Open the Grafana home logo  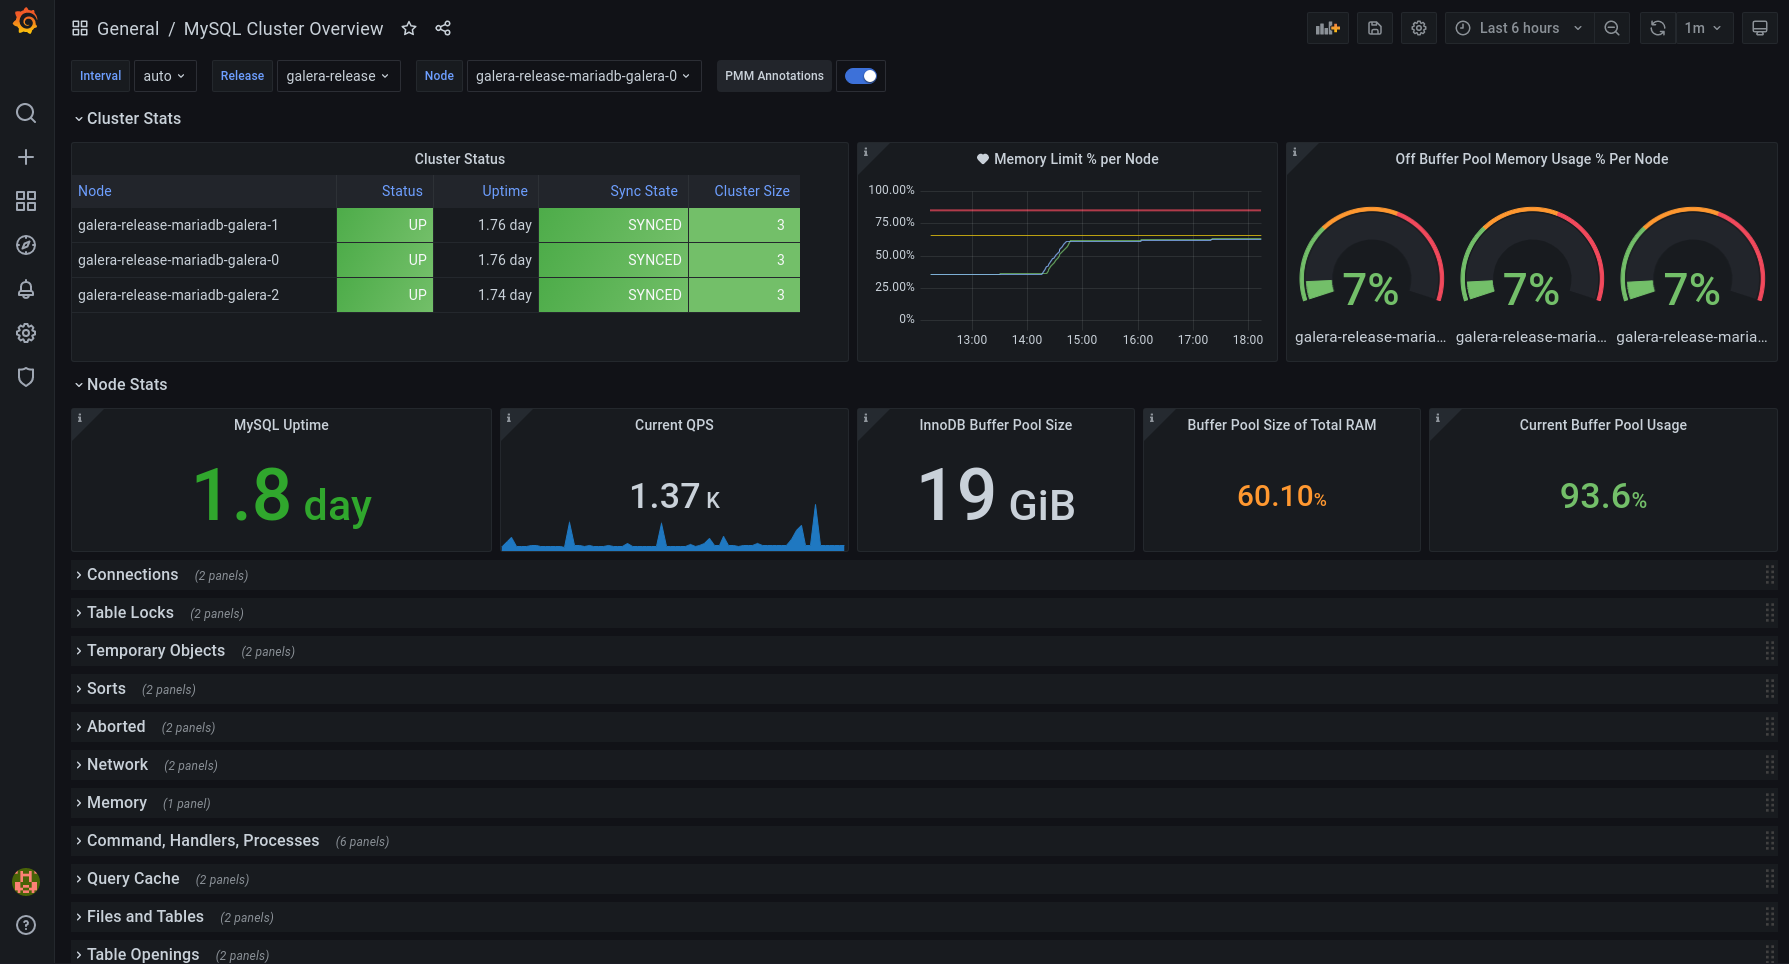pos(26,21)
